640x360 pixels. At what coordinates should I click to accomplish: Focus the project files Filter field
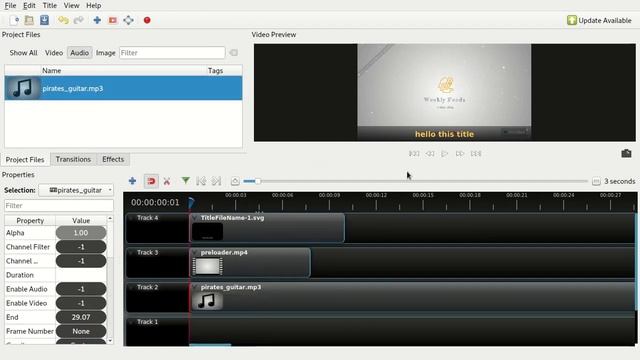172,53
